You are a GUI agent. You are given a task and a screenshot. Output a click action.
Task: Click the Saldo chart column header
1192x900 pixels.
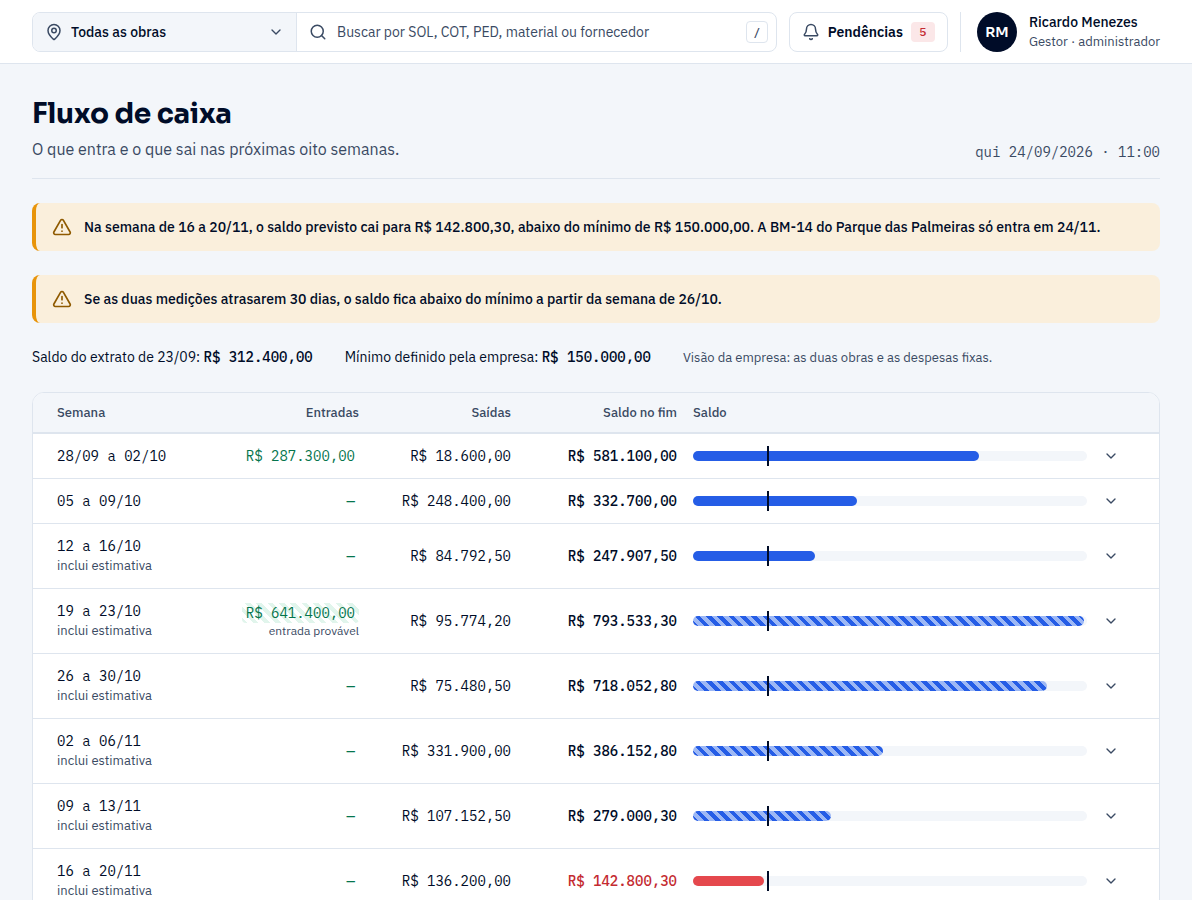(x=709, y=413)
